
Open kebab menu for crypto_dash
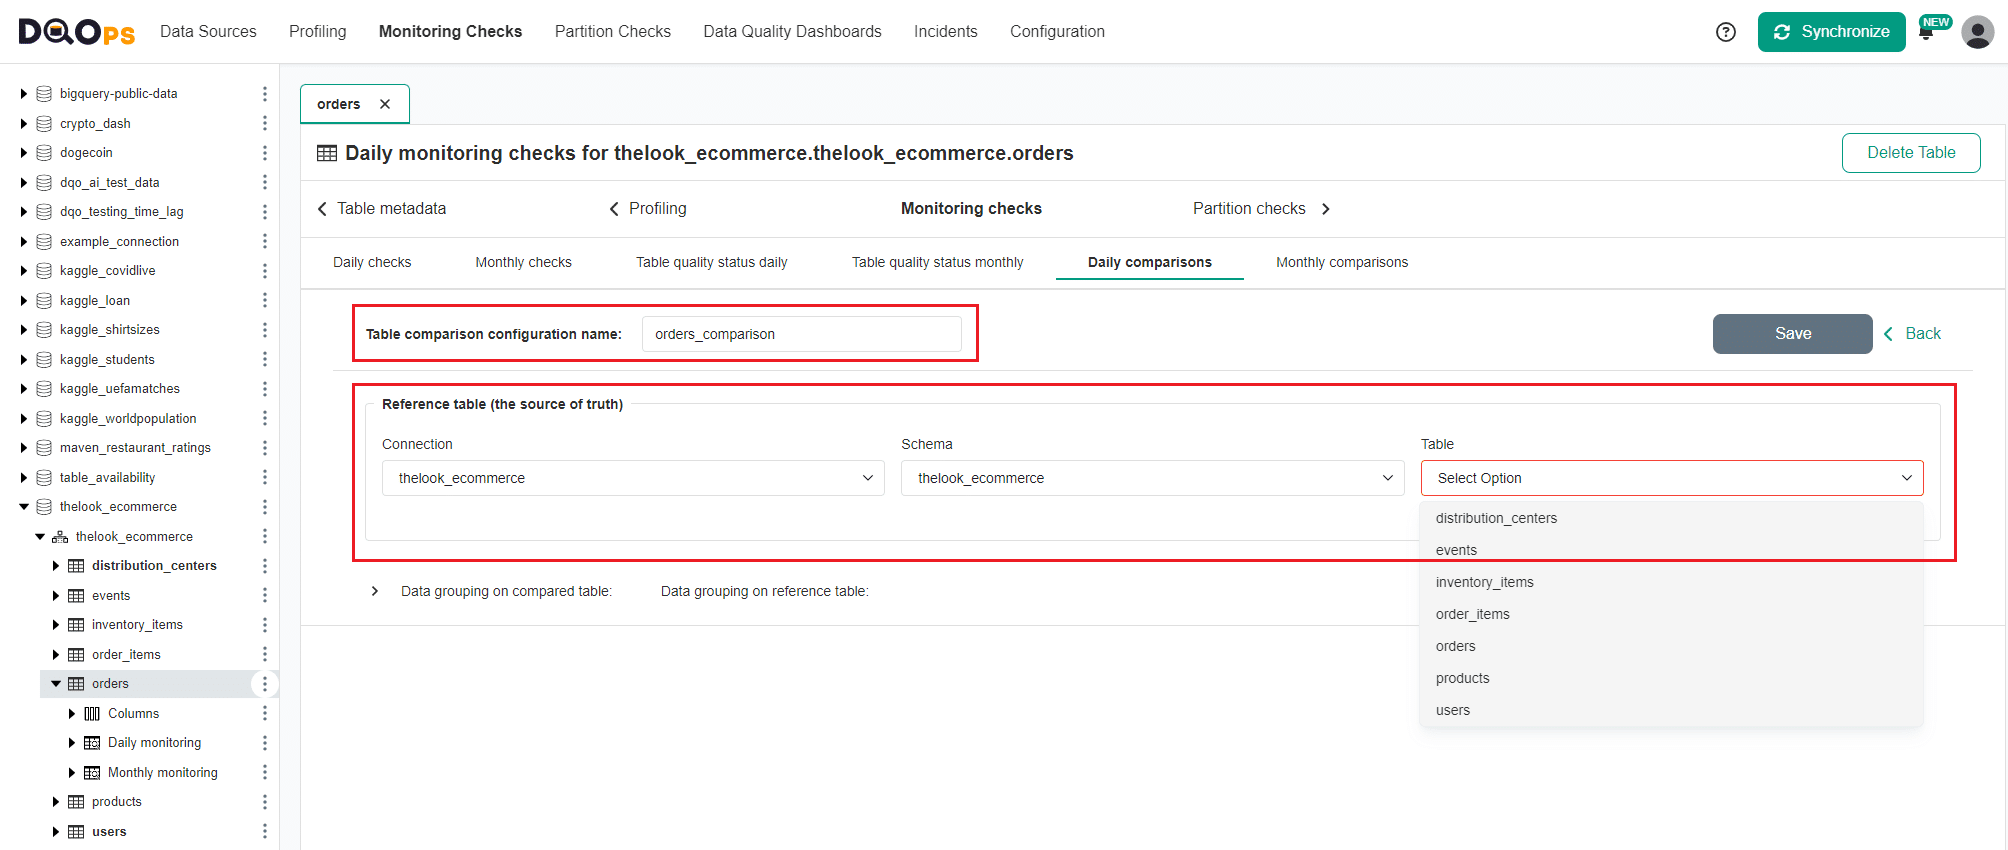pos(264,123)
